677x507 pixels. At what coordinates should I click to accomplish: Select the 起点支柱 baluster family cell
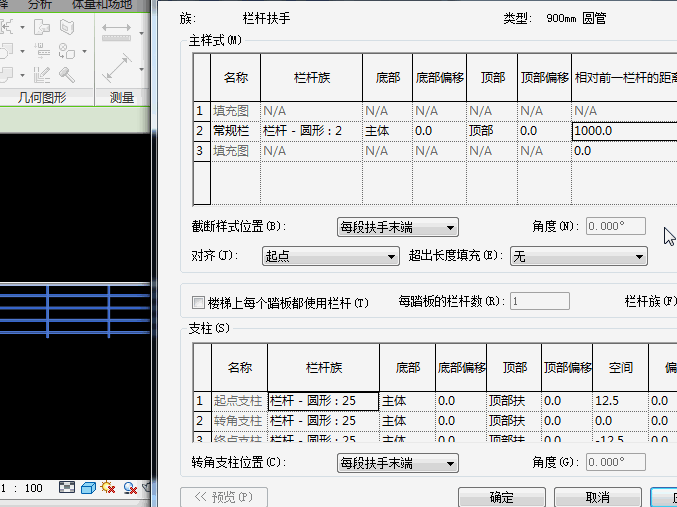(x=322, y=401)
